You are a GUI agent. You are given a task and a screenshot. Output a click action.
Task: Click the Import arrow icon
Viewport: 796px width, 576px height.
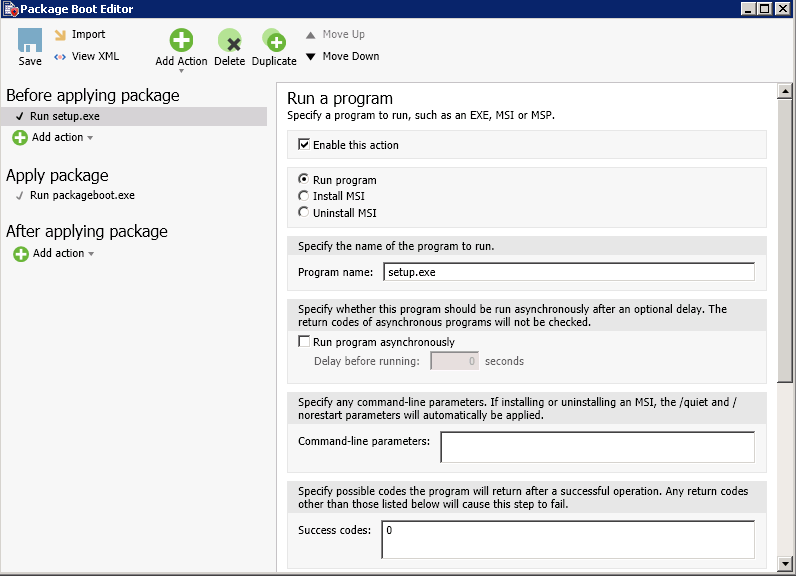coord(61,34)
